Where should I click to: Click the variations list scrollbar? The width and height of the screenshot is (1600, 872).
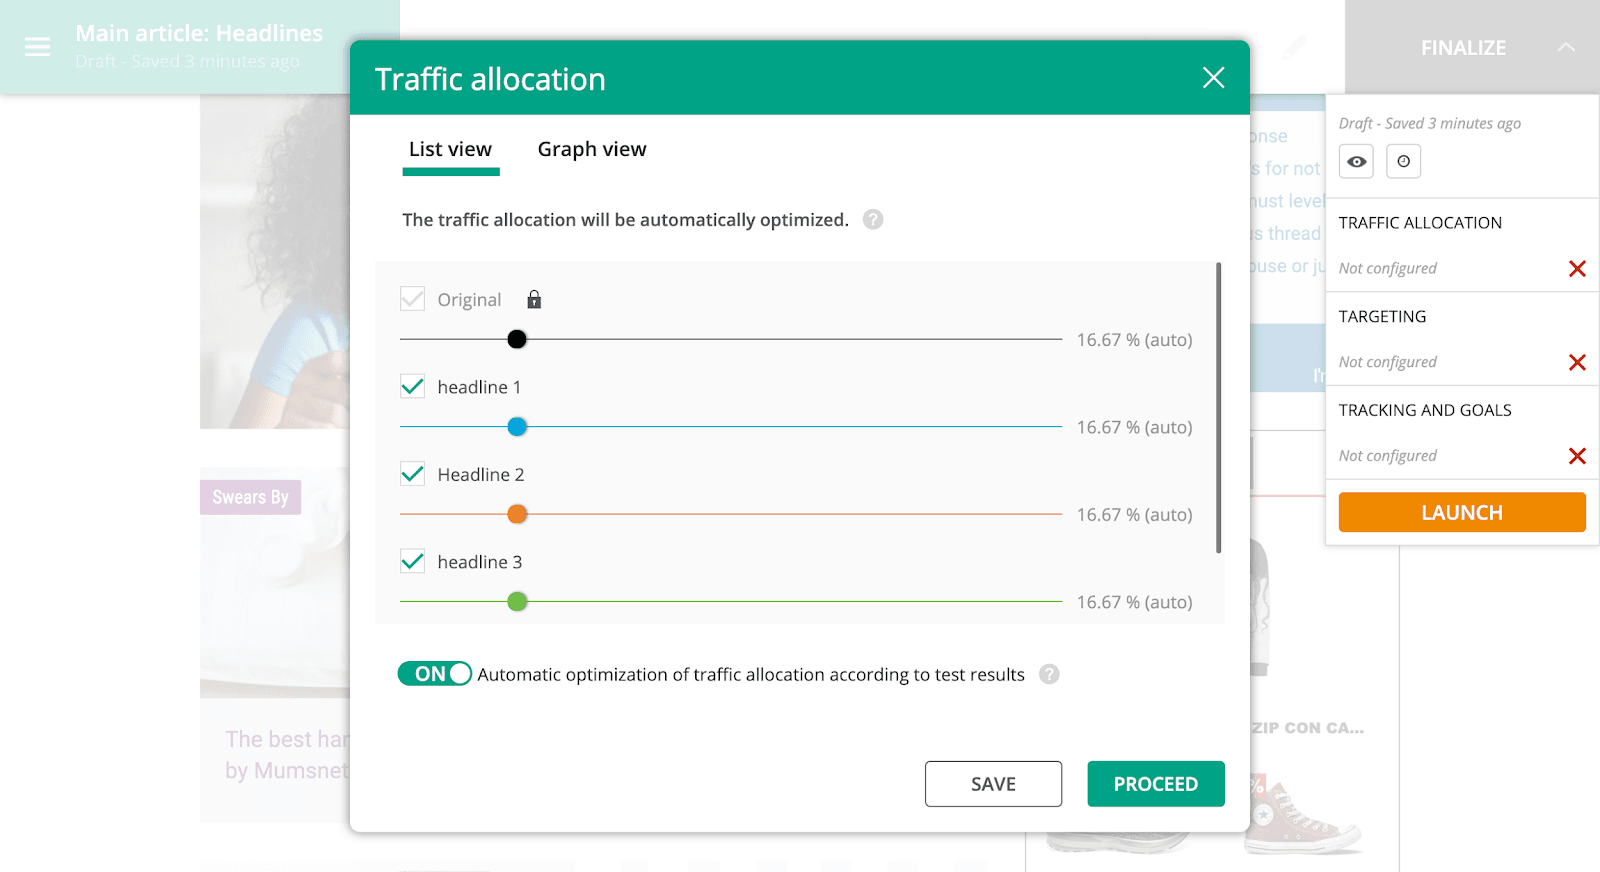[x=1218, y=408]
